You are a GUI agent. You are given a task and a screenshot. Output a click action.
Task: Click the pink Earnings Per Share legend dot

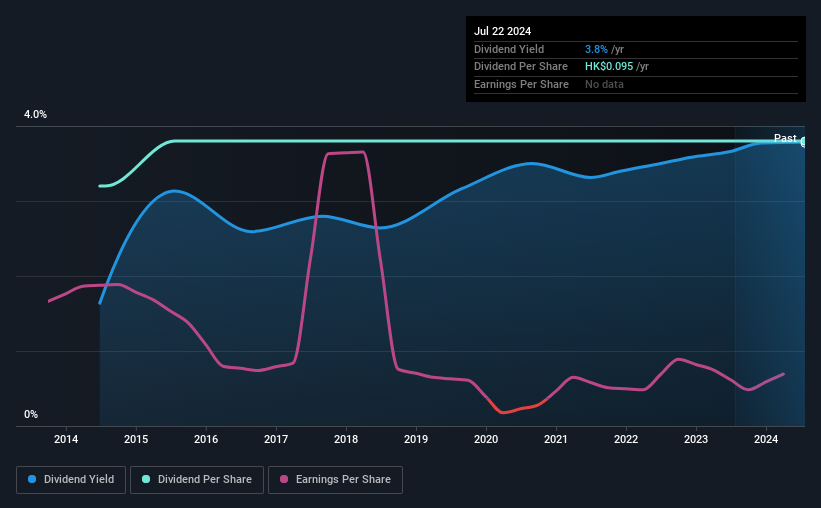coord(284,479)
